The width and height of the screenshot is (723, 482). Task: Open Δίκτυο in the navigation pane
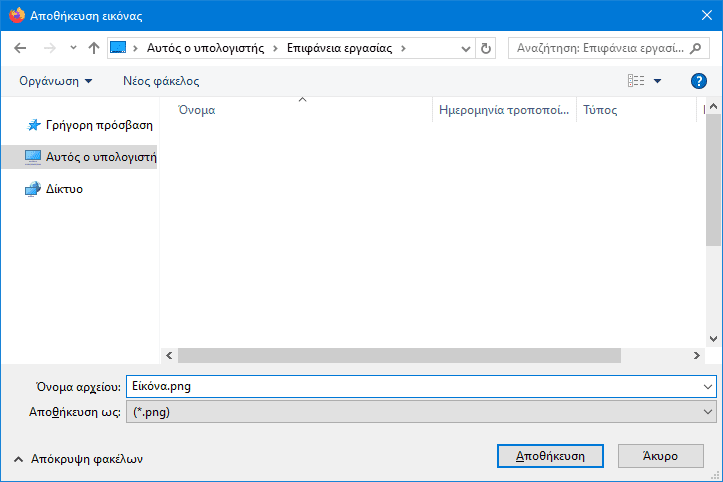[x=64, y=189]
